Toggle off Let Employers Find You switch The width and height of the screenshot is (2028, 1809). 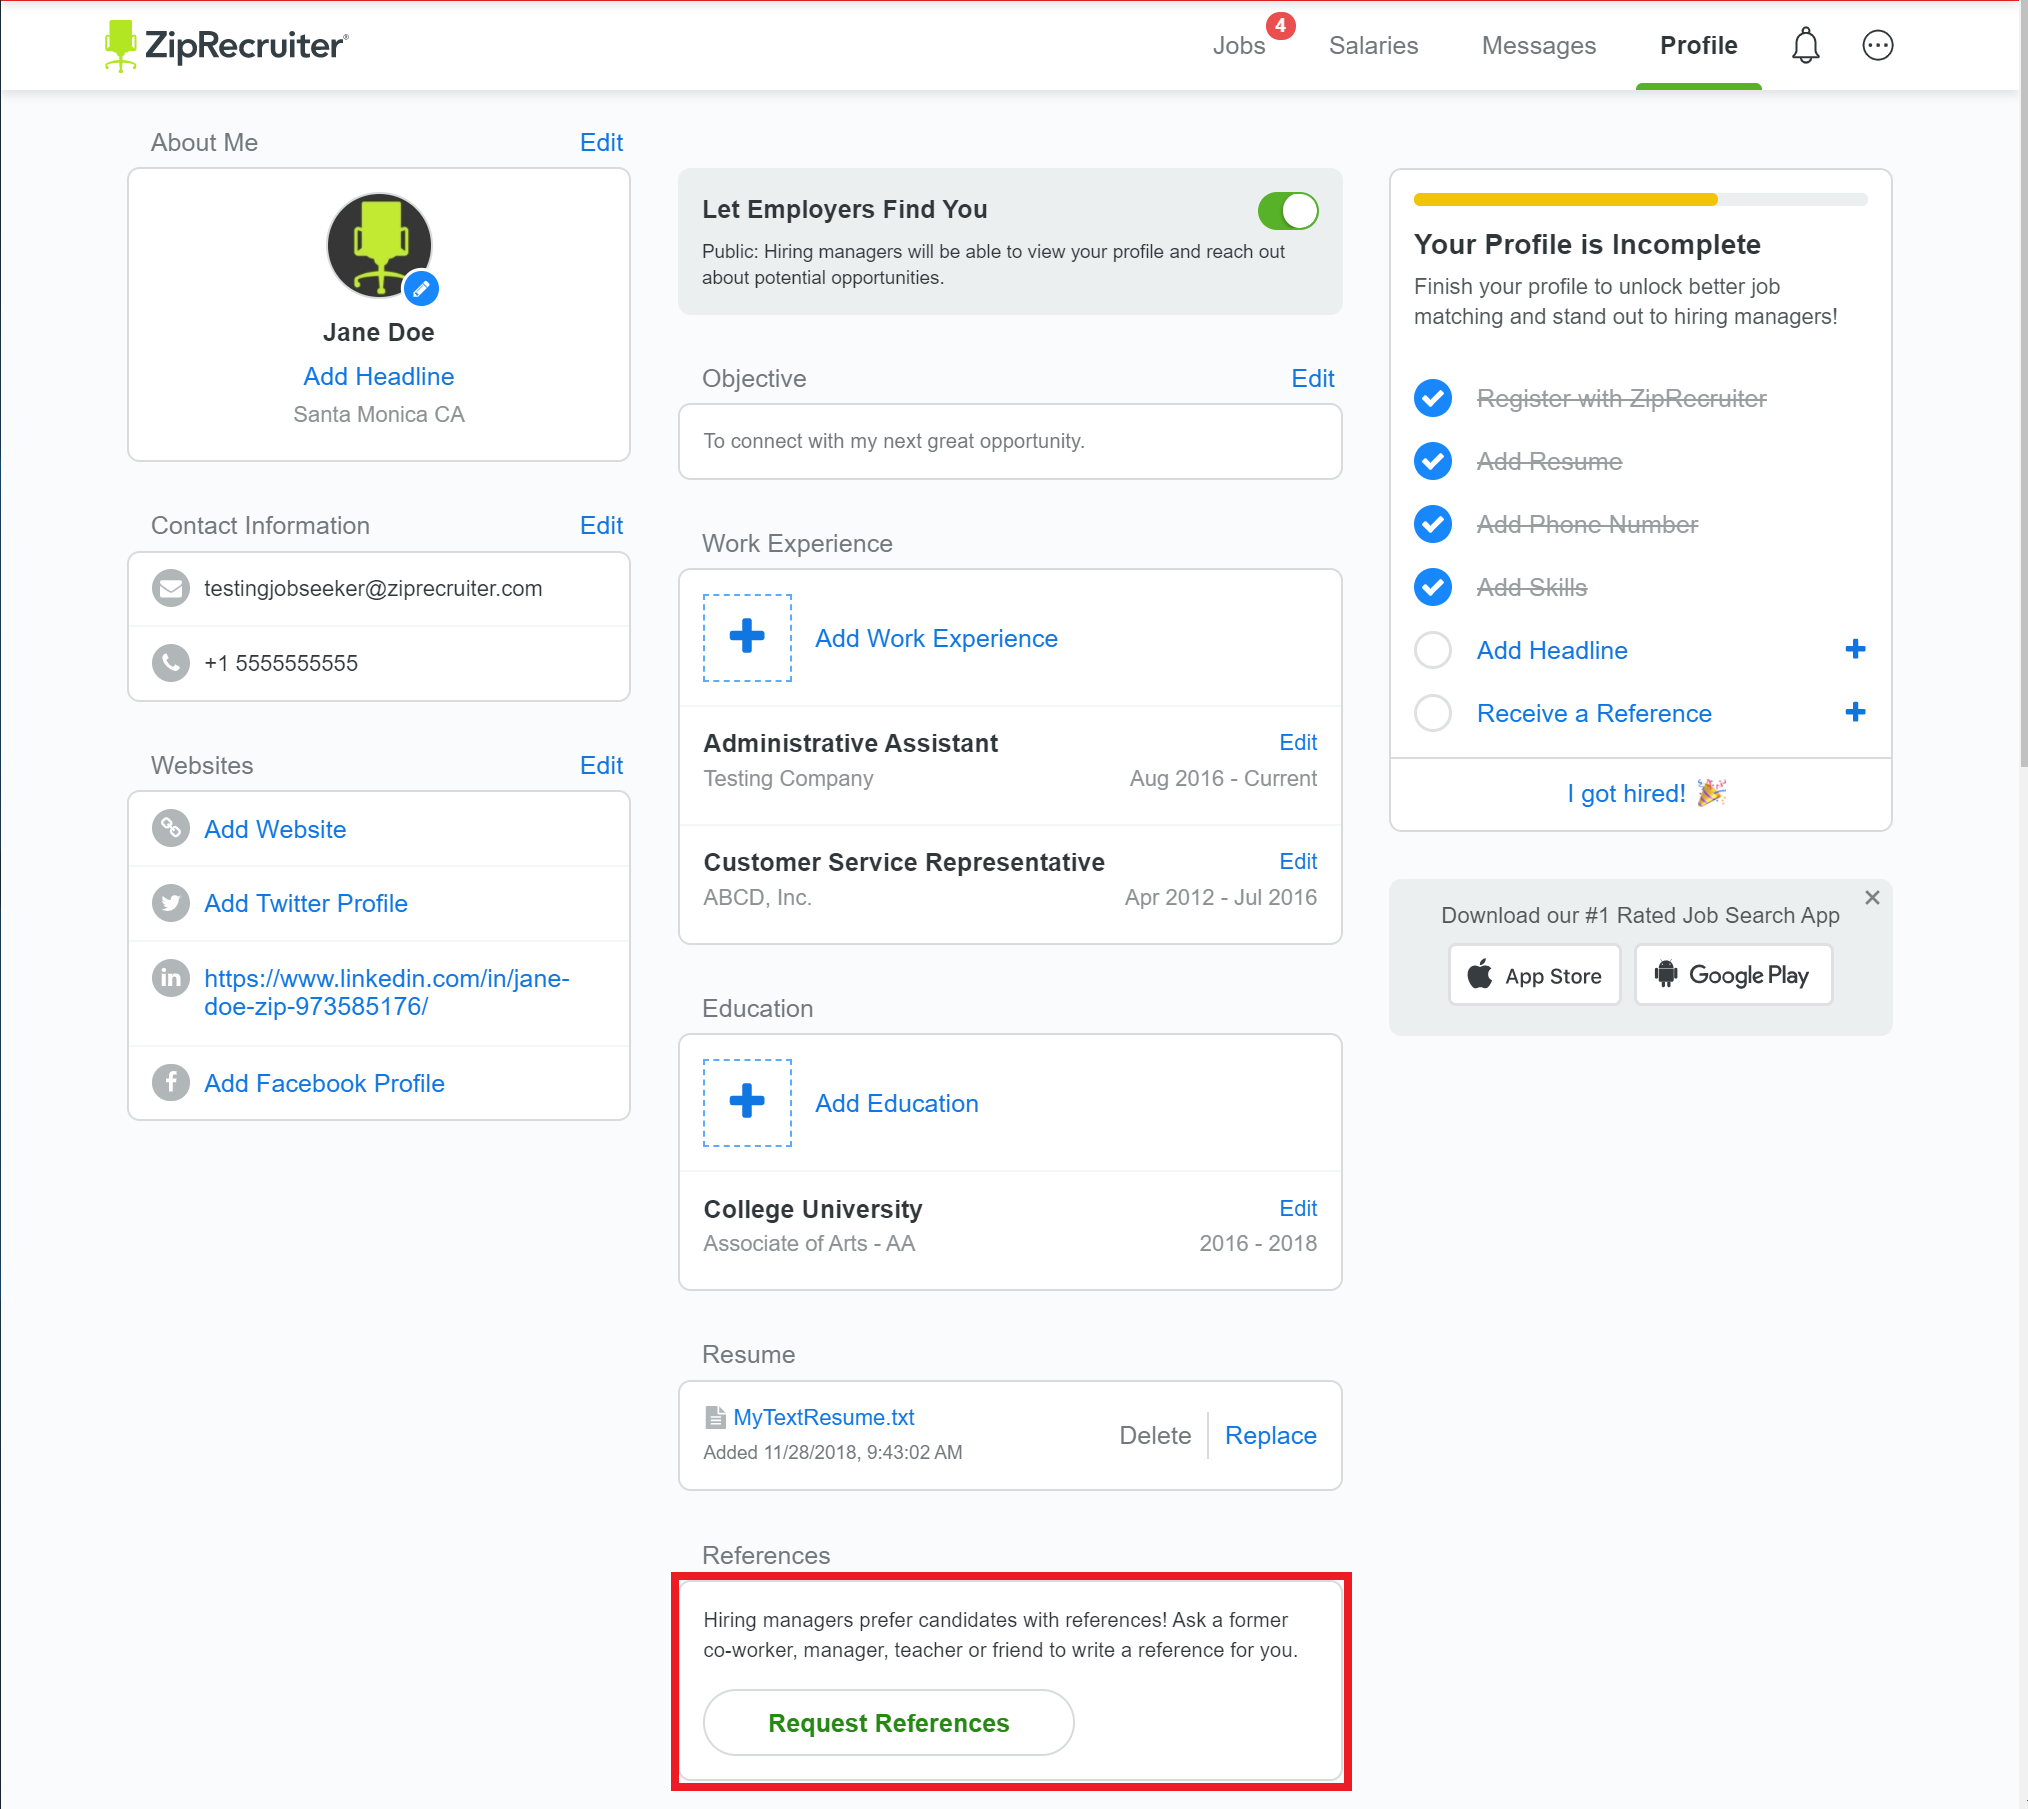(x=1287, y=211)
